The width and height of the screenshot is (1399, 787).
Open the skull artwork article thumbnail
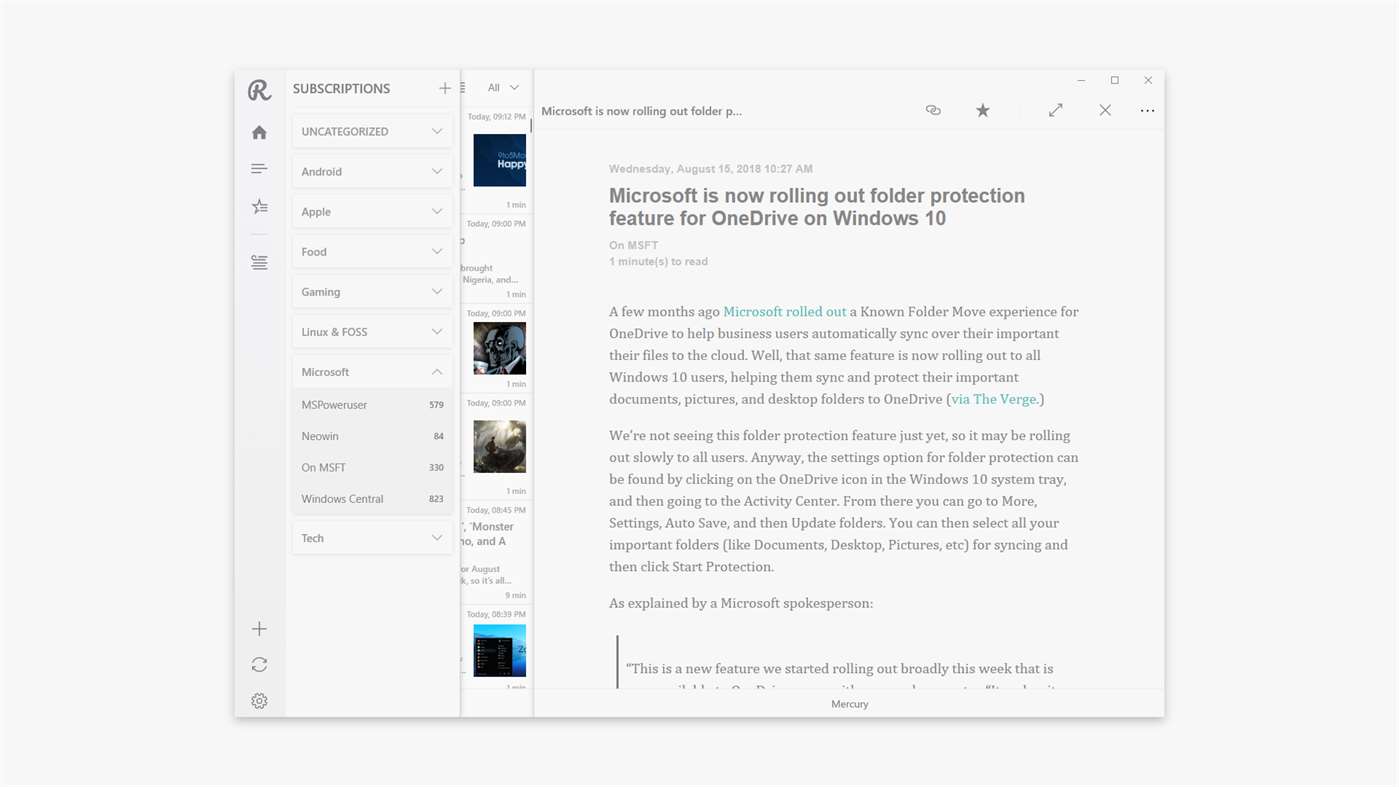(x=499, y=348)
